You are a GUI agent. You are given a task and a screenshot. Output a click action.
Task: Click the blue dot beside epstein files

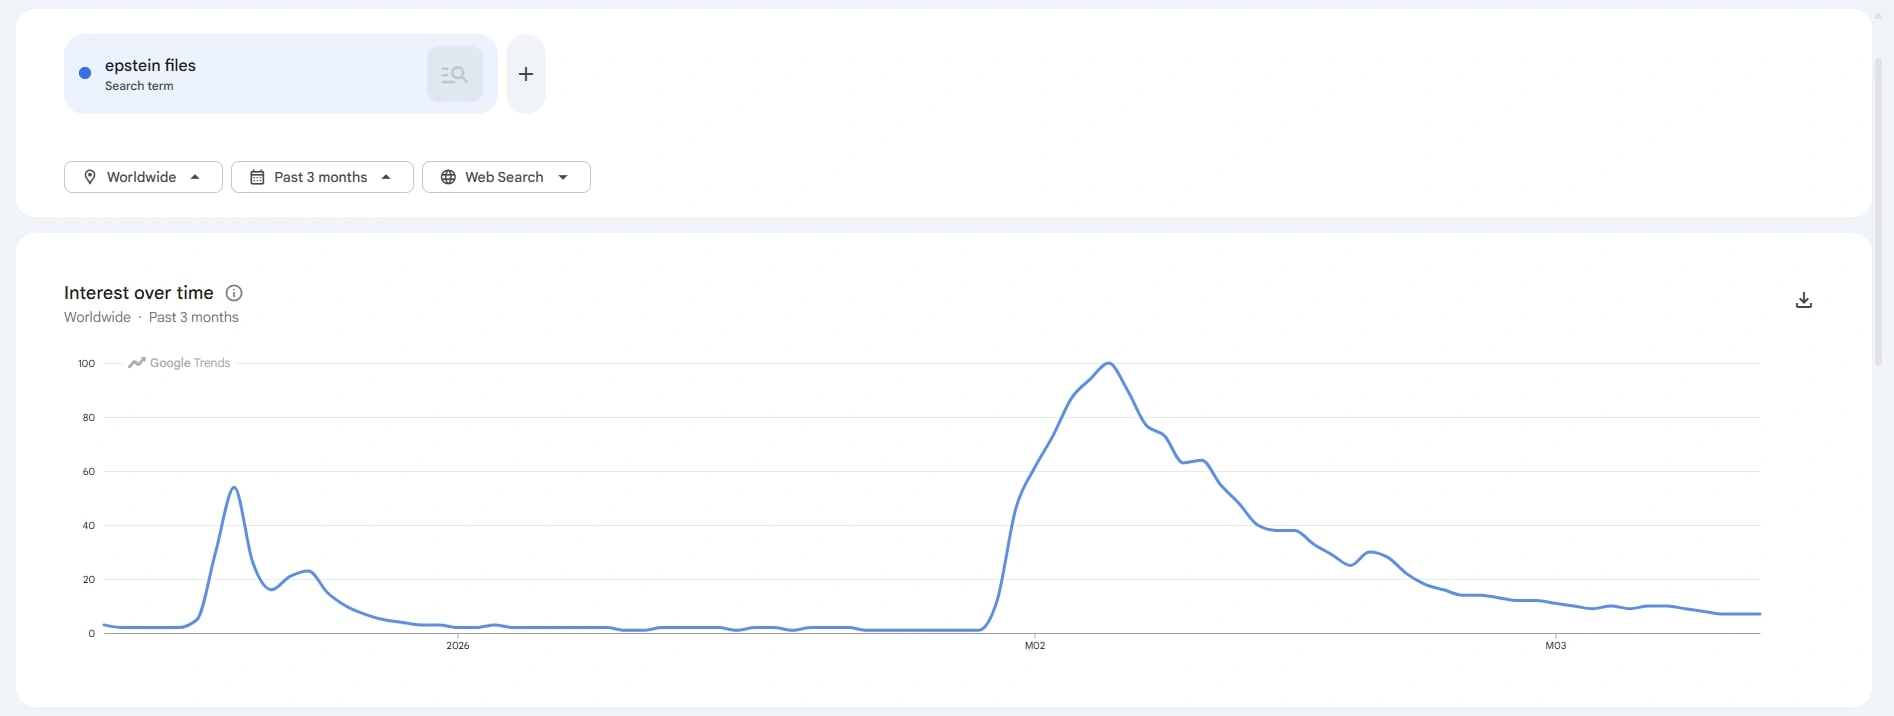click(85, 73)
